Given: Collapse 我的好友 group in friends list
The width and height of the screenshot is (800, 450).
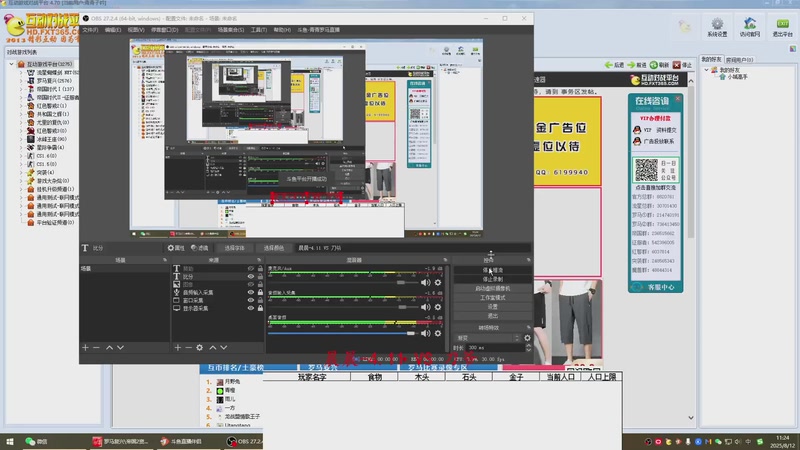Looking at the screenshot, I should tap(707, 70).
